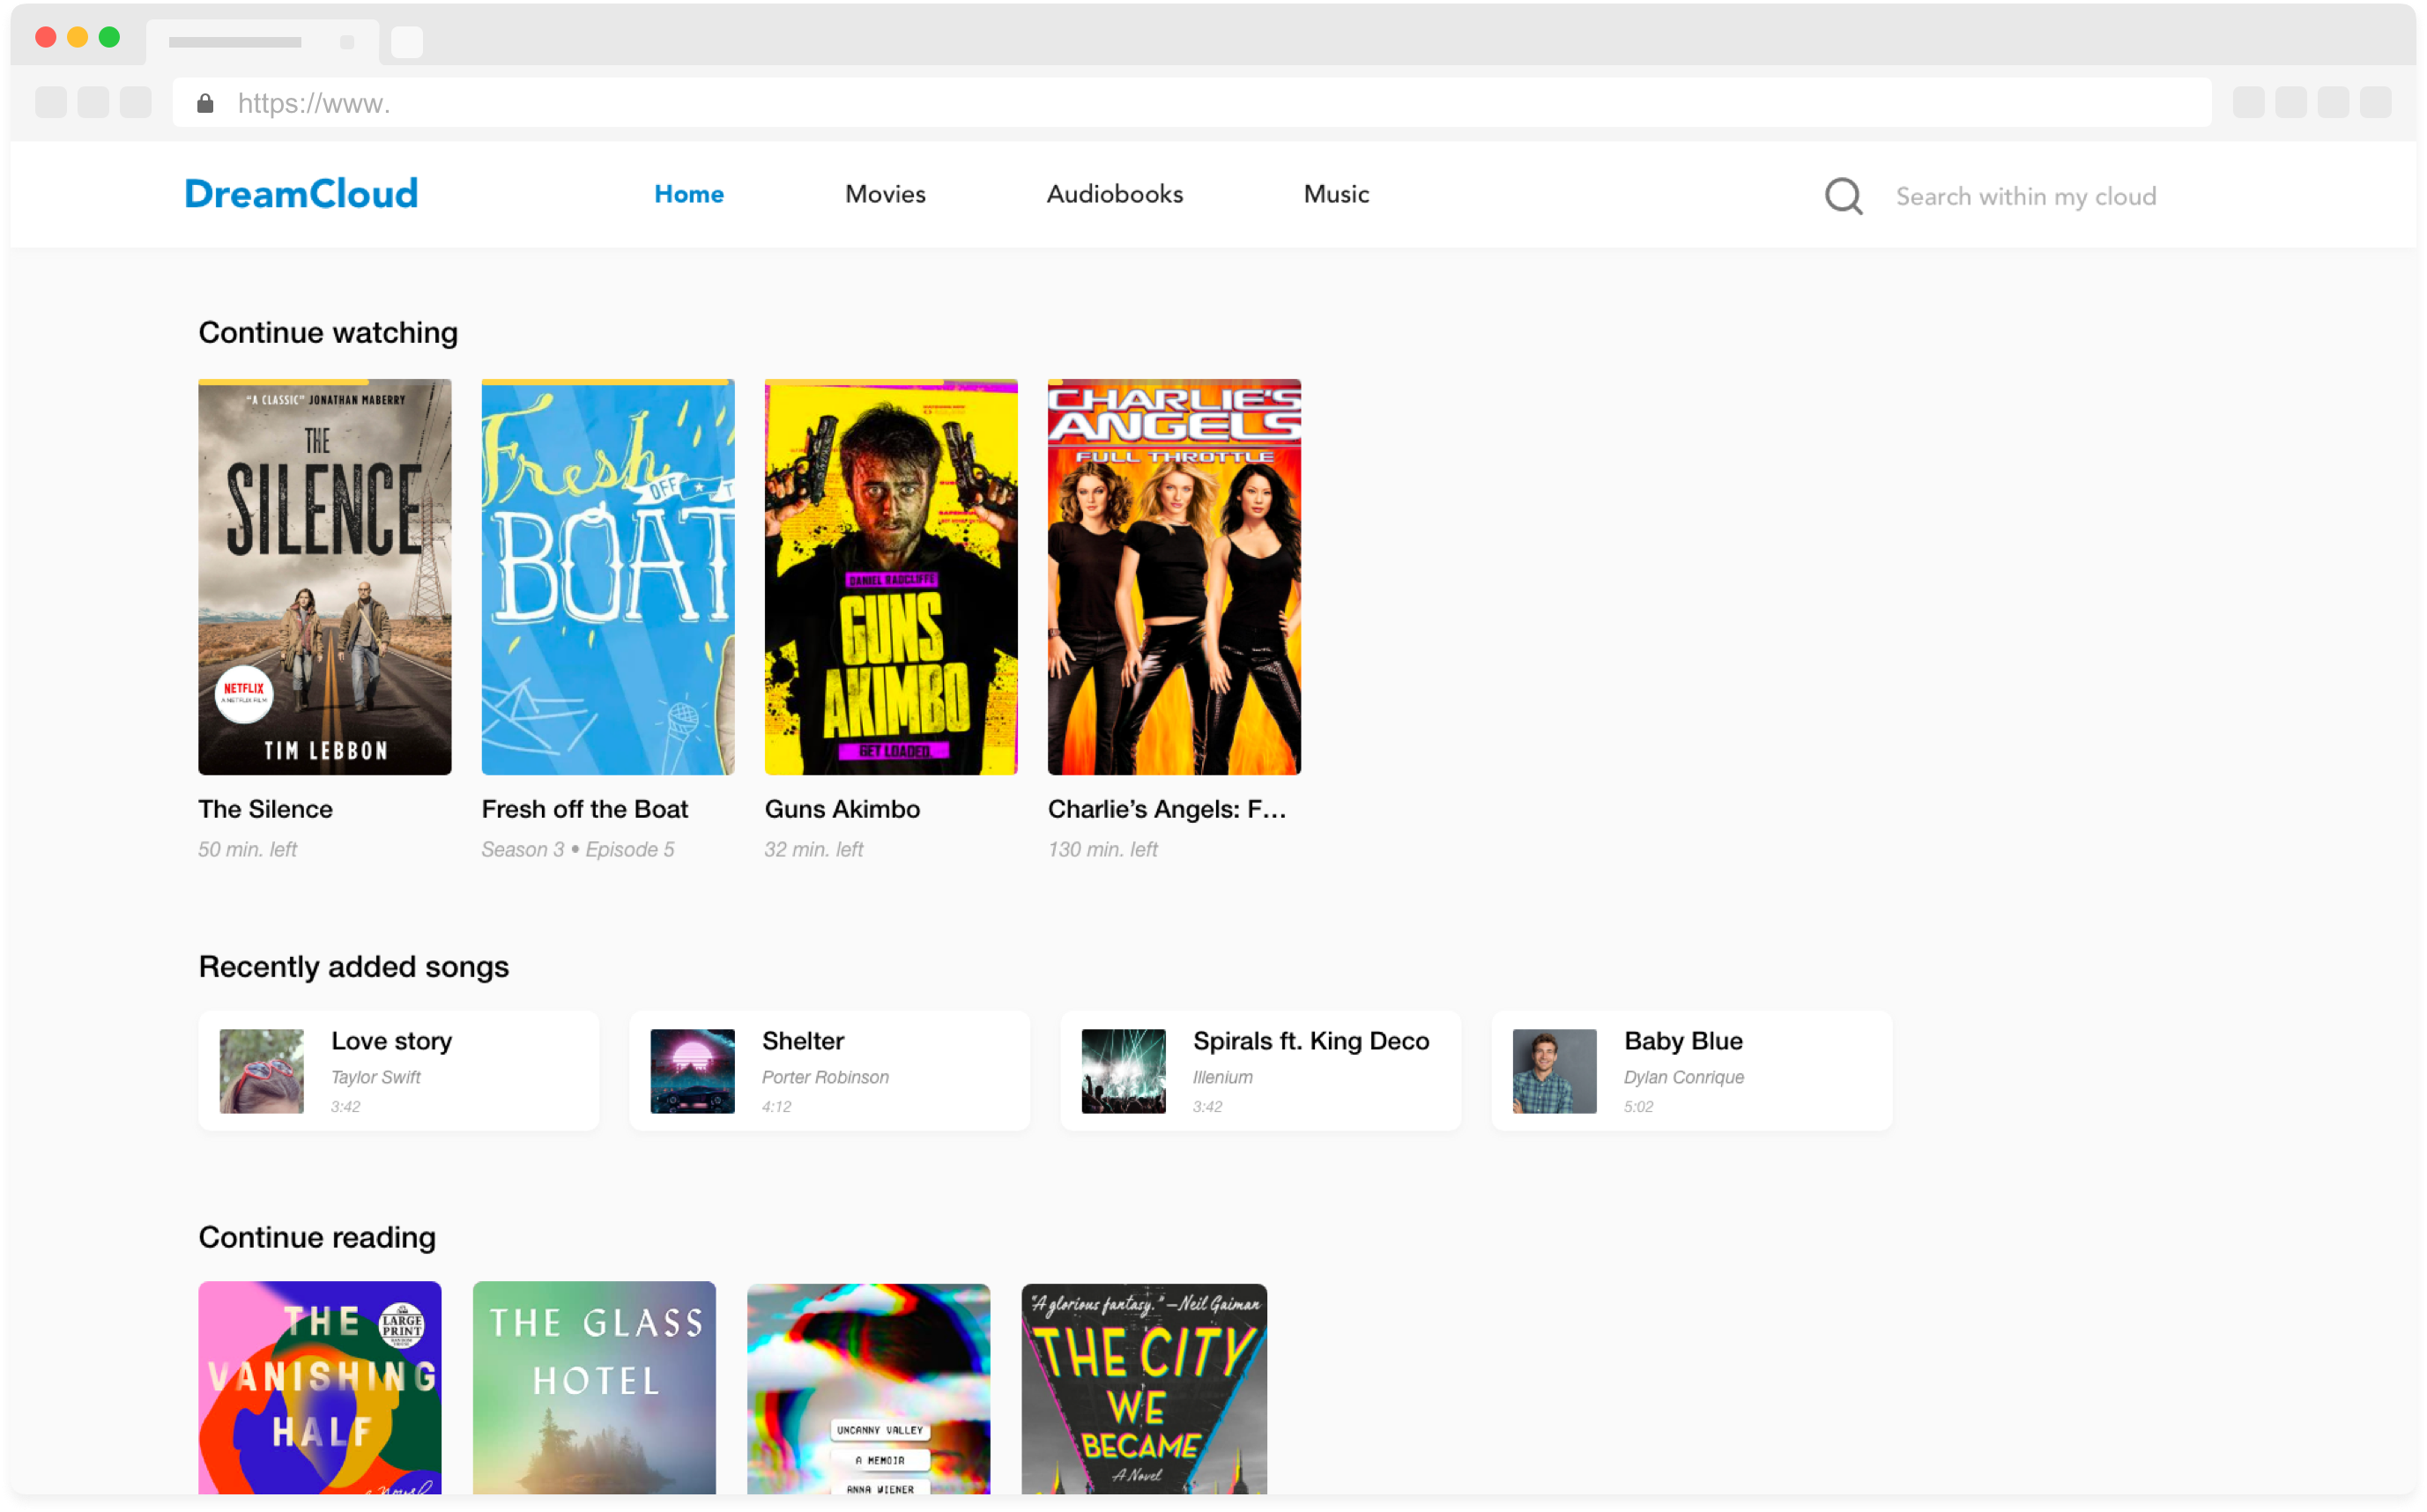Focus the Search within my cloud field

point(2026,196)
